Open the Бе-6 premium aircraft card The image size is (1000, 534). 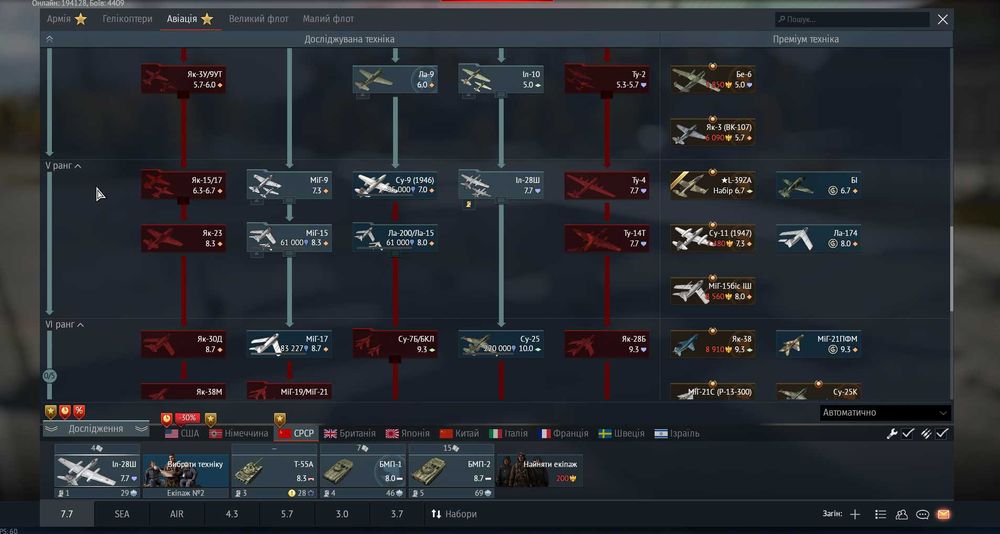point(712,79)
